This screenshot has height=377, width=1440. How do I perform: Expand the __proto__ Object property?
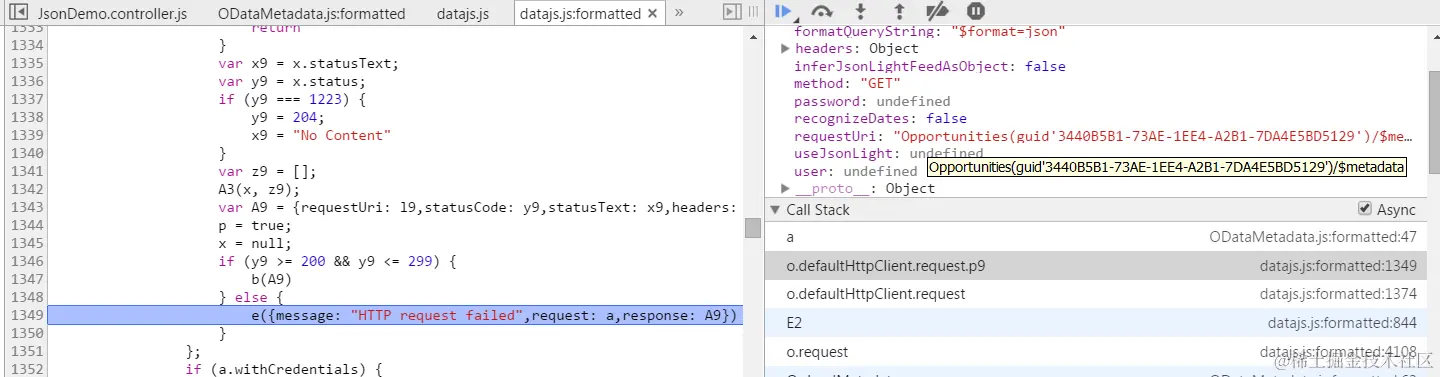click(786, 188)
